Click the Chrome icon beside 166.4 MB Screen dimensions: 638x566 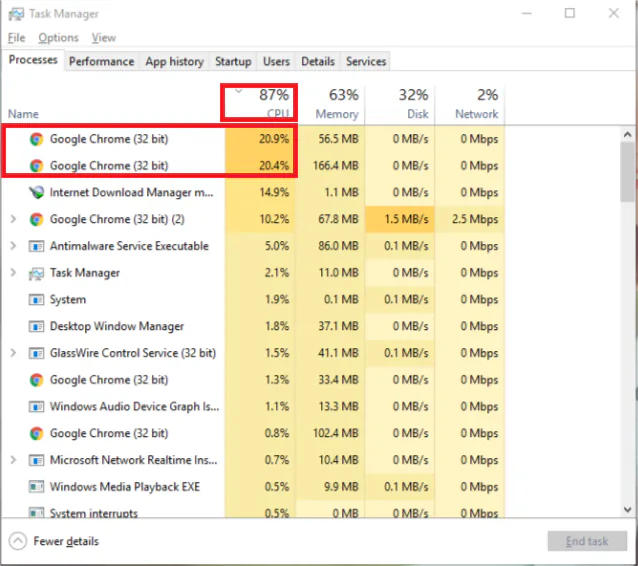36,166
